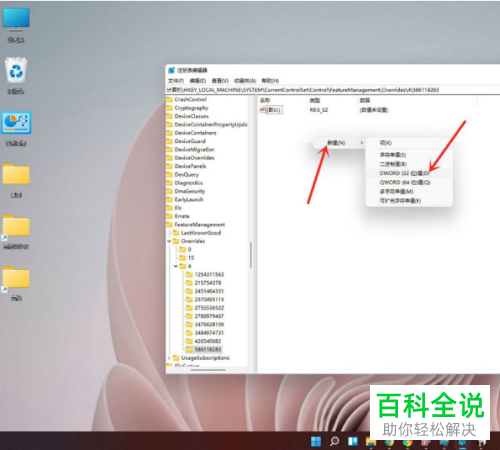Select the DeviceContainers key
500x450 pixels.
pos(195,133)
